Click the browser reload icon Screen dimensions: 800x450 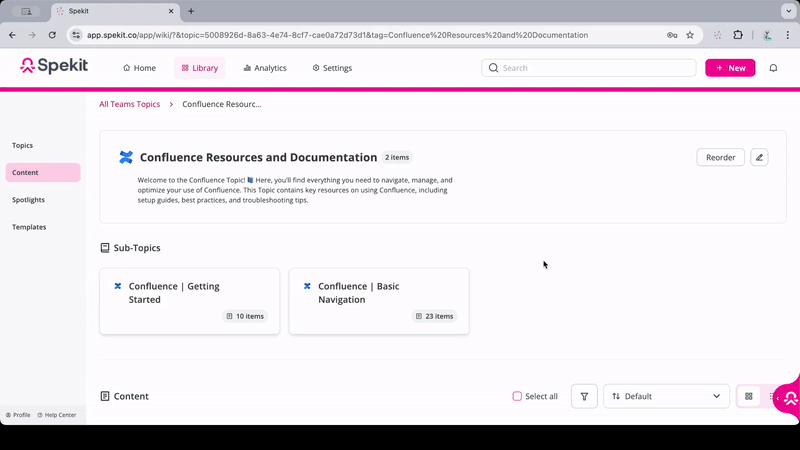coord(52,35)
